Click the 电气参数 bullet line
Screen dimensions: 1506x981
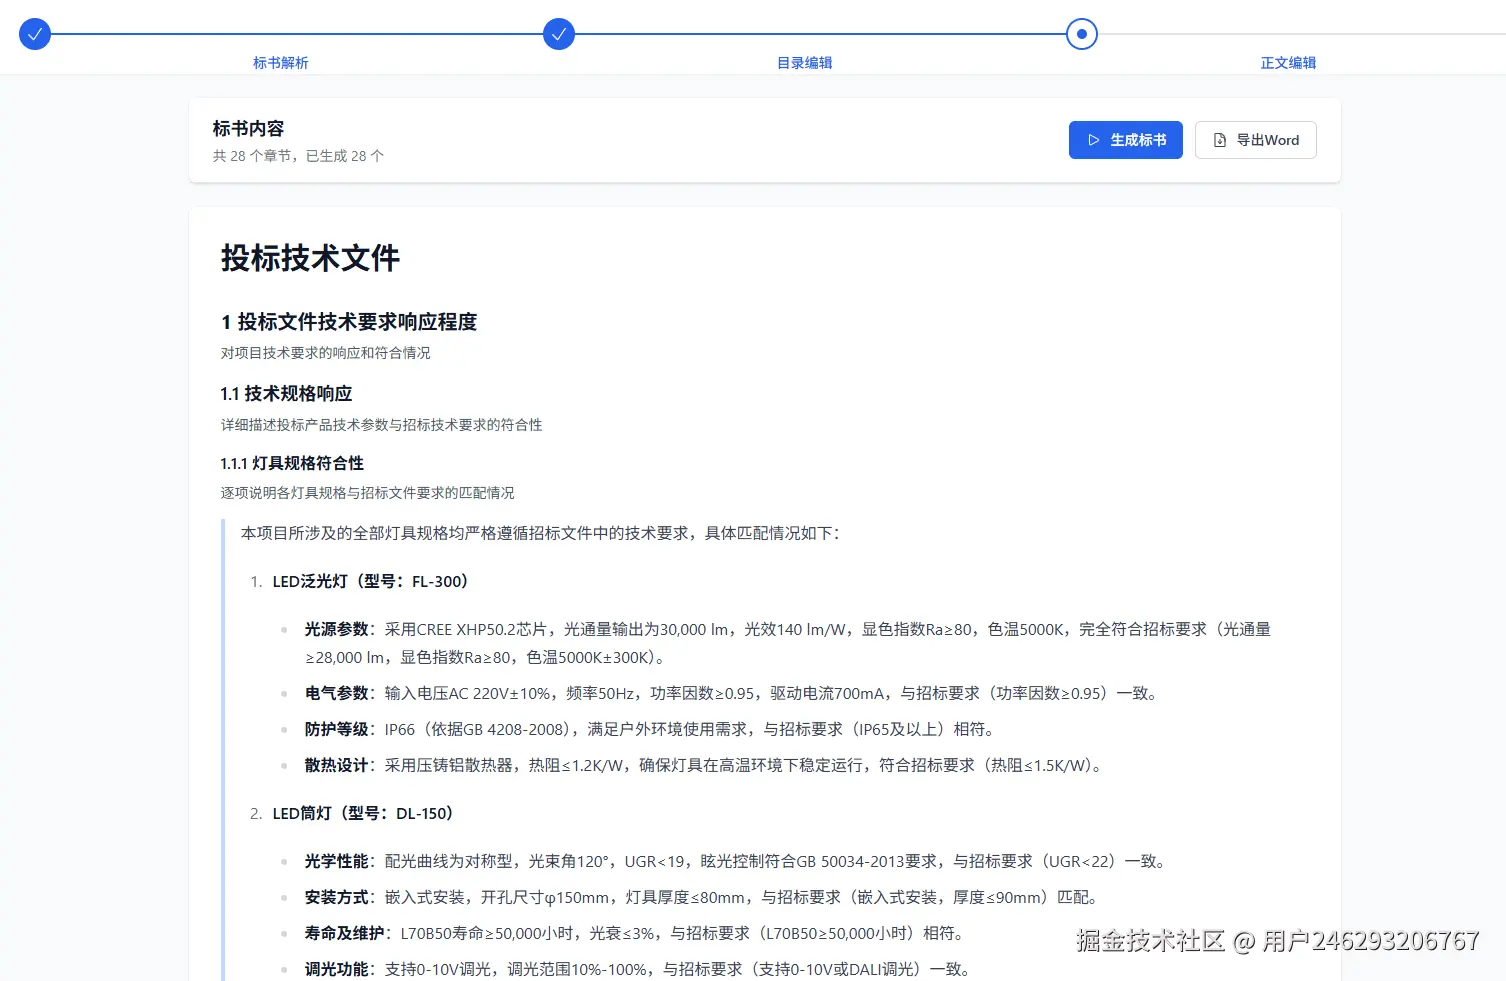point(731,694)
